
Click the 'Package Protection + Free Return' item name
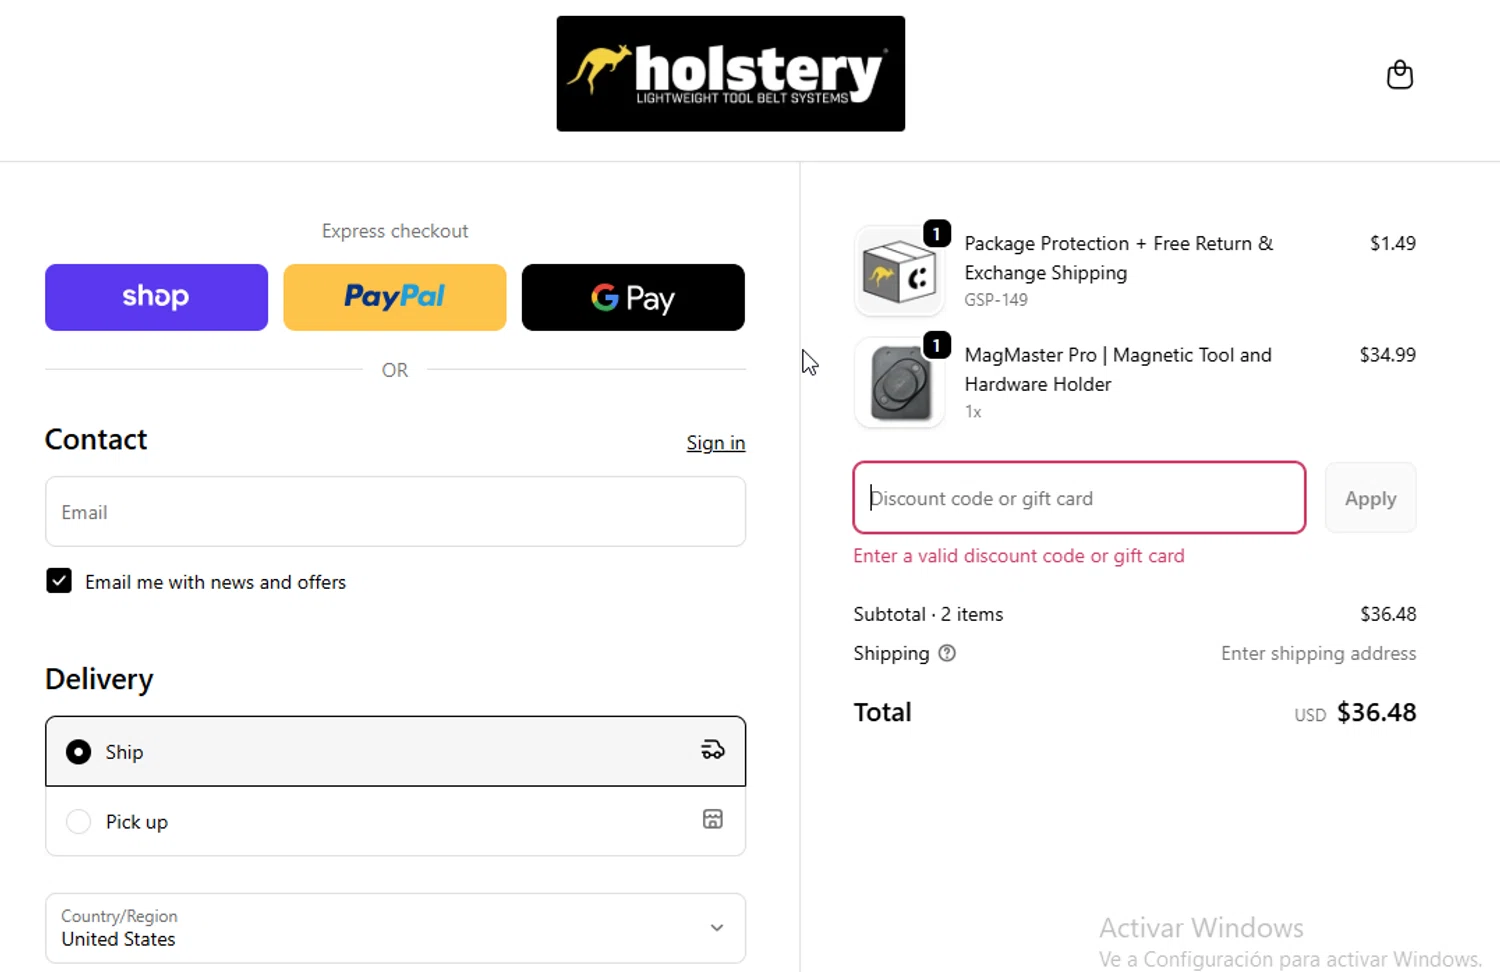point(1119,258)
